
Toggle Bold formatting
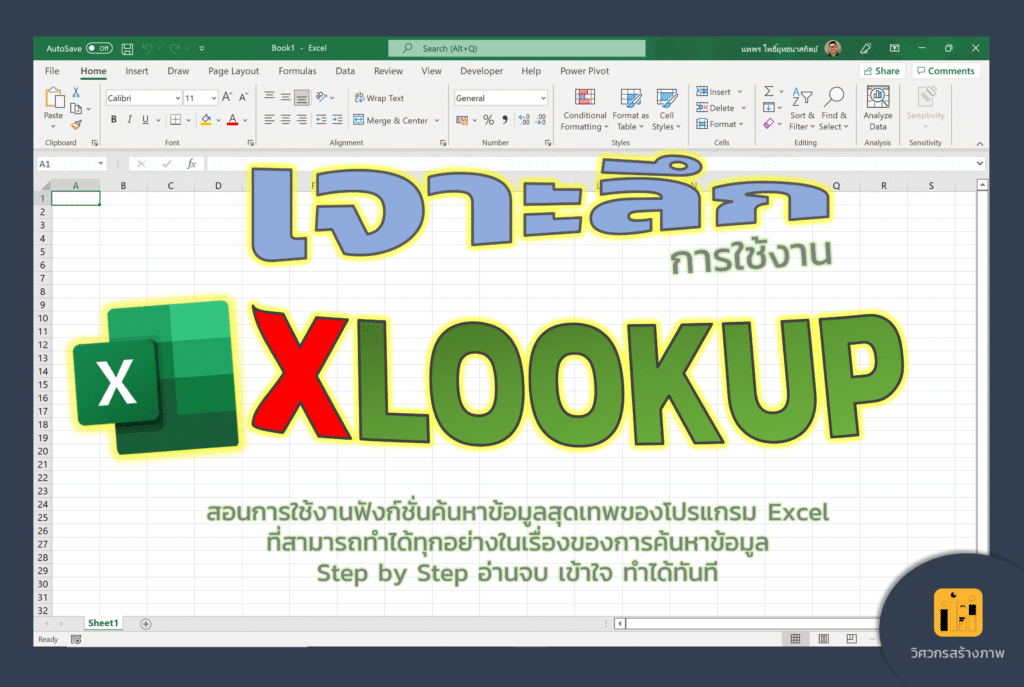tap(114, 120)
